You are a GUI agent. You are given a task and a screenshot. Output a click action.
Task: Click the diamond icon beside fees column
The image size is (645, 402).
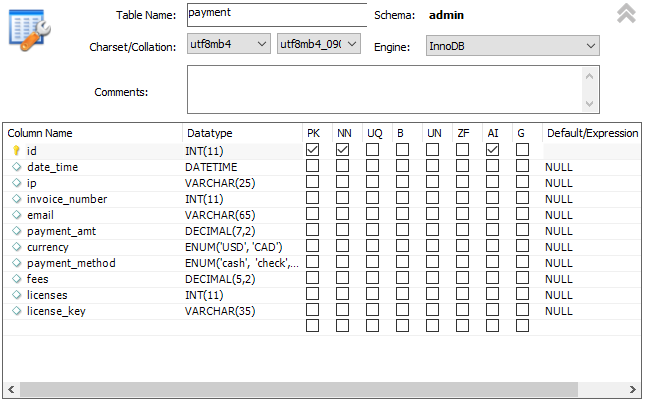click(16, 279)
